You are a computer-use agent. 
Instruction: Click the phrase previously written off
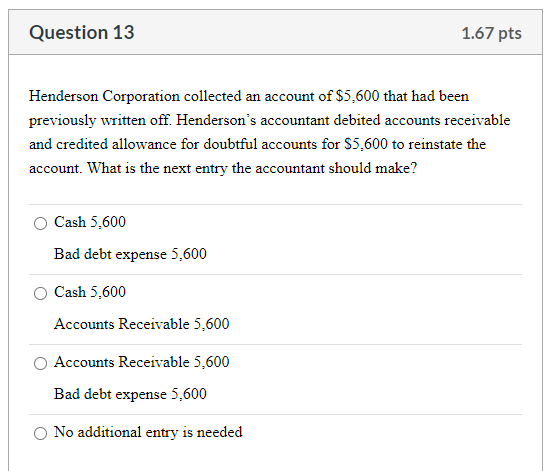100,120
